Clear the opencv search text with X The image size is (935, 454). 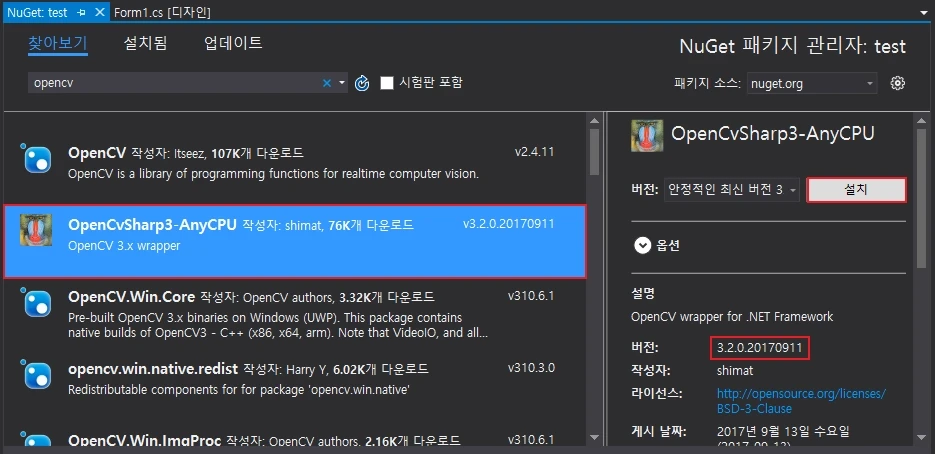pyautogui.click(x=326, y=83)
